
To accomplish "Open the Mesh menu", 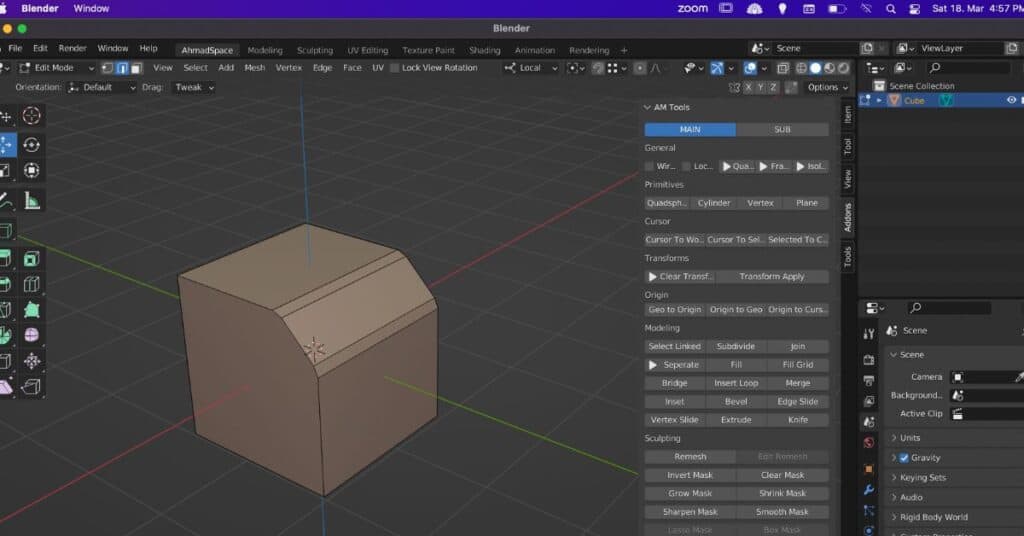I will tap(254, 68).
